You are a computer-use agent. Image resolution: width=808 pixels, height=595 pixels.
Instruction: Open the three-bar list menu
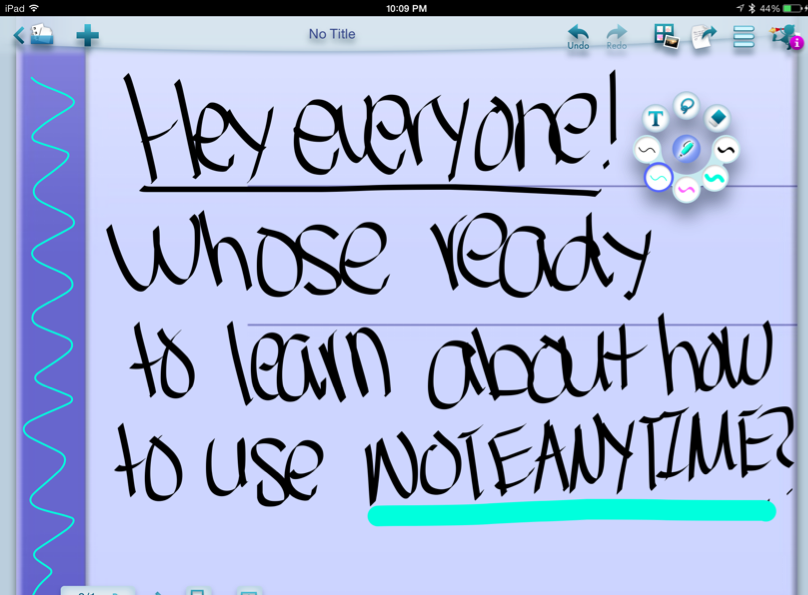743,37
